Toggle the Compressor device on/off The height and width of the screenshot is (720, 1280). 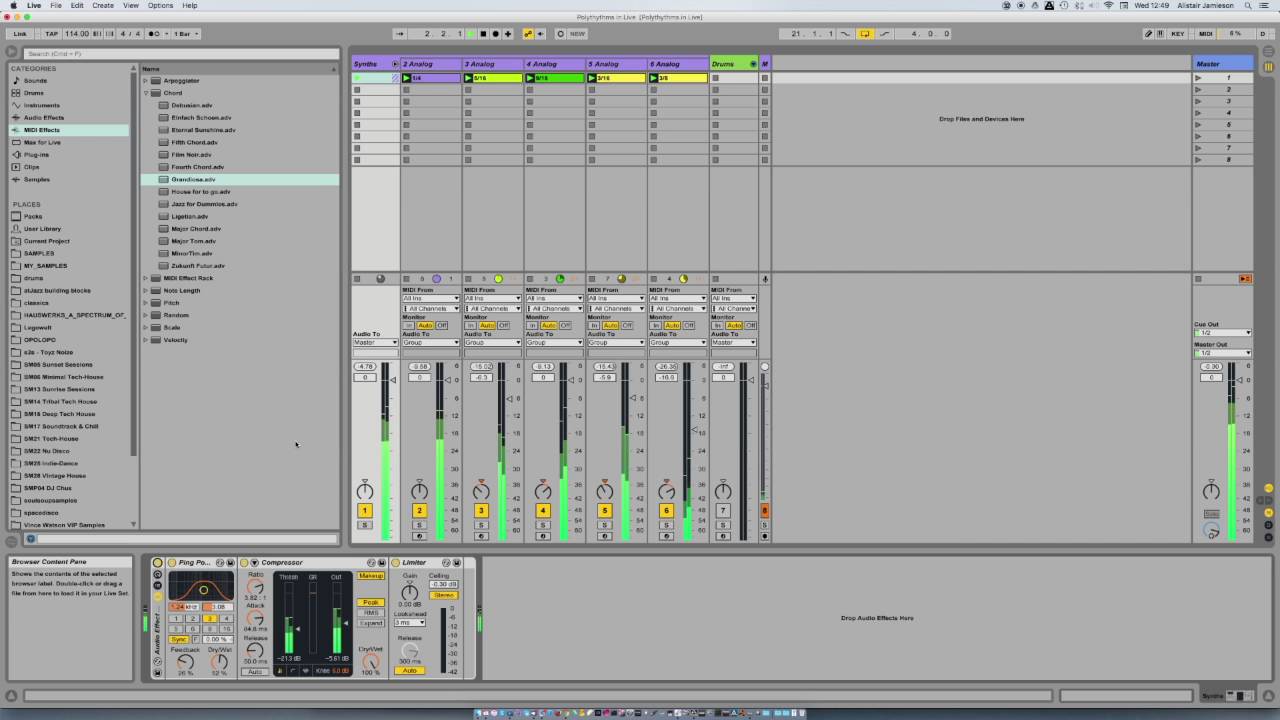[244, 562]
